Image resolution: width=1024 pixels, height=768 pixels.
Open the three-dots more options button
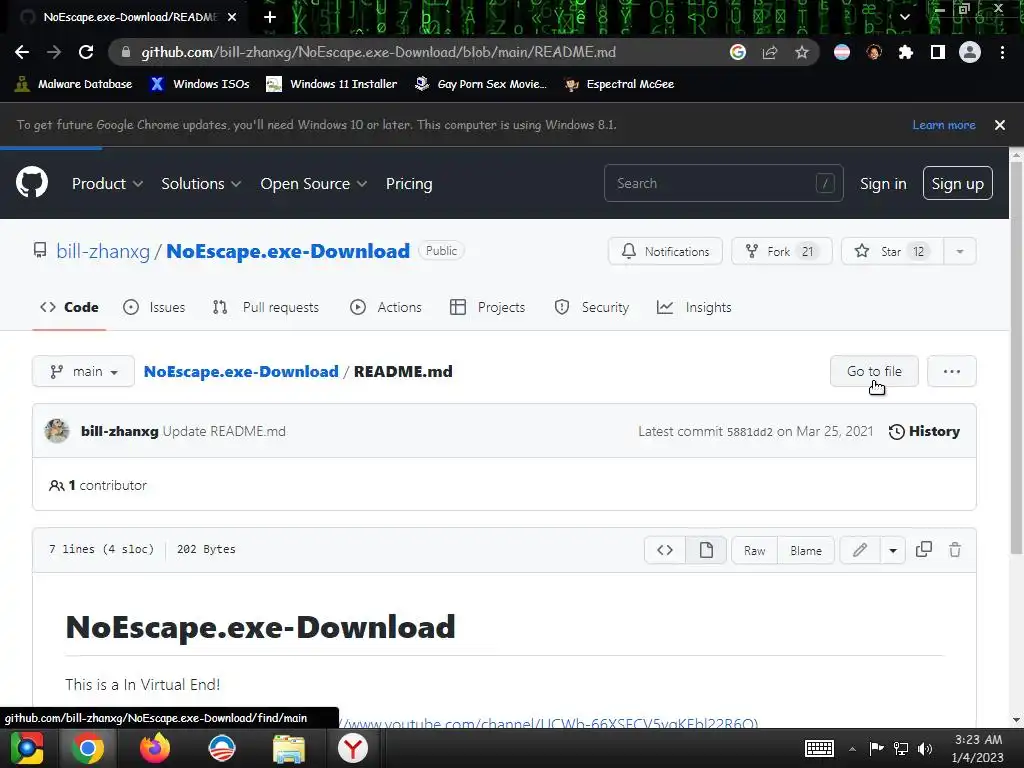point(952,371)
